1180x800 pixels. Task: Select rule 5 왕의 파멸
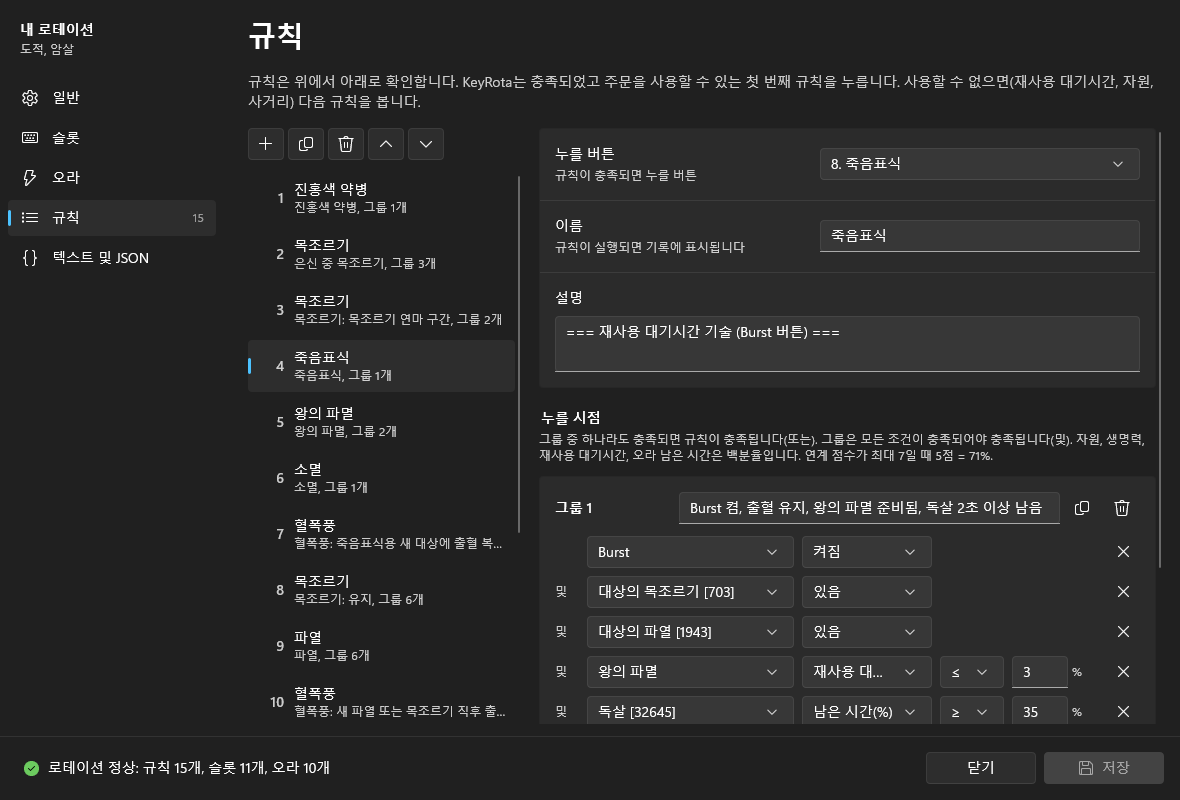point(382,422)
